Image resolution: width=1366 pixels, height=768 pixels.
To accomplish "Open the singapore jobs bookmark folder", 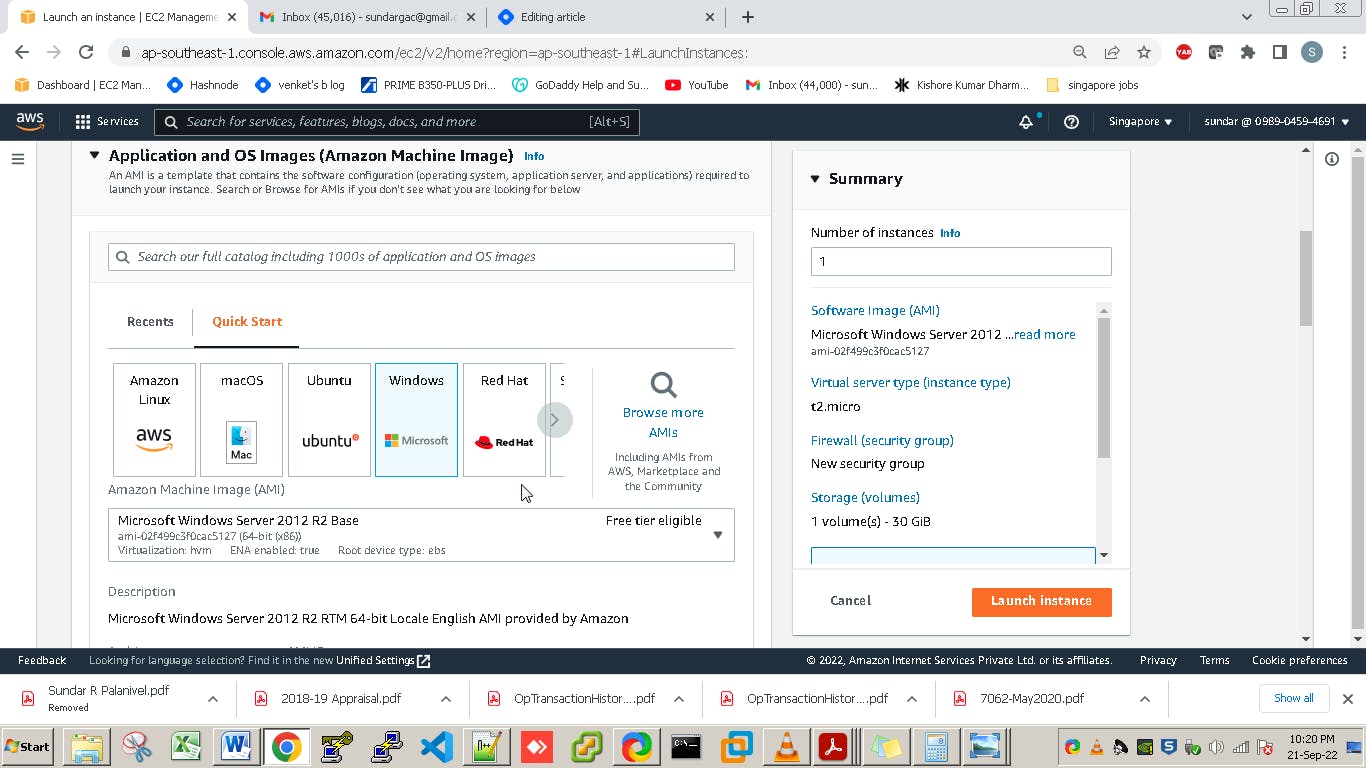I will point(1092,85).
